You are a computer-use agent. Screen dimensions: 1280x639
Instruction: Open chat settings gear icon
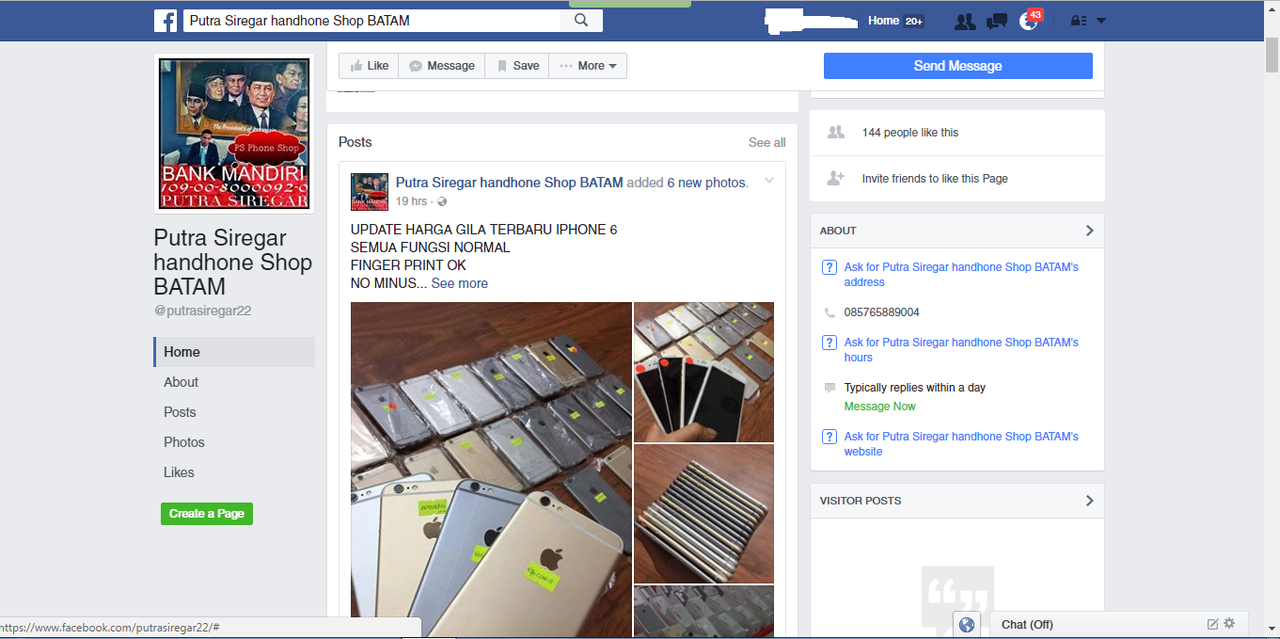pos(1229,623)
